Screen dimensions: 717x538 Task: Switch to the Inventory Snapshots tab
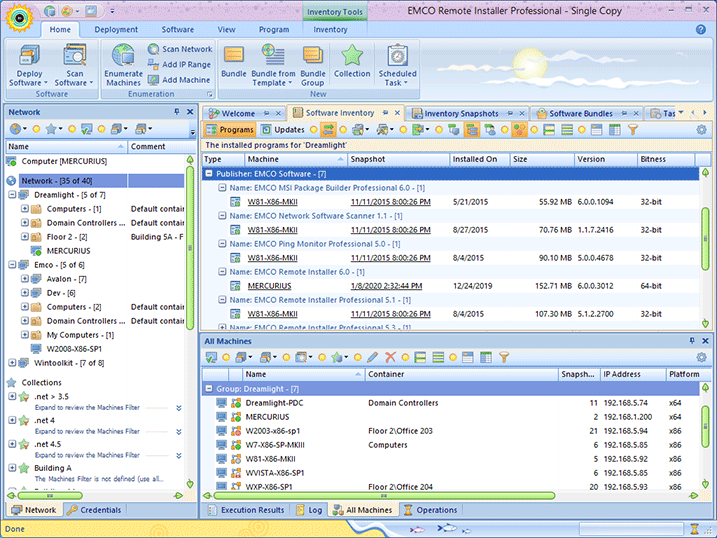click(460, 113)
